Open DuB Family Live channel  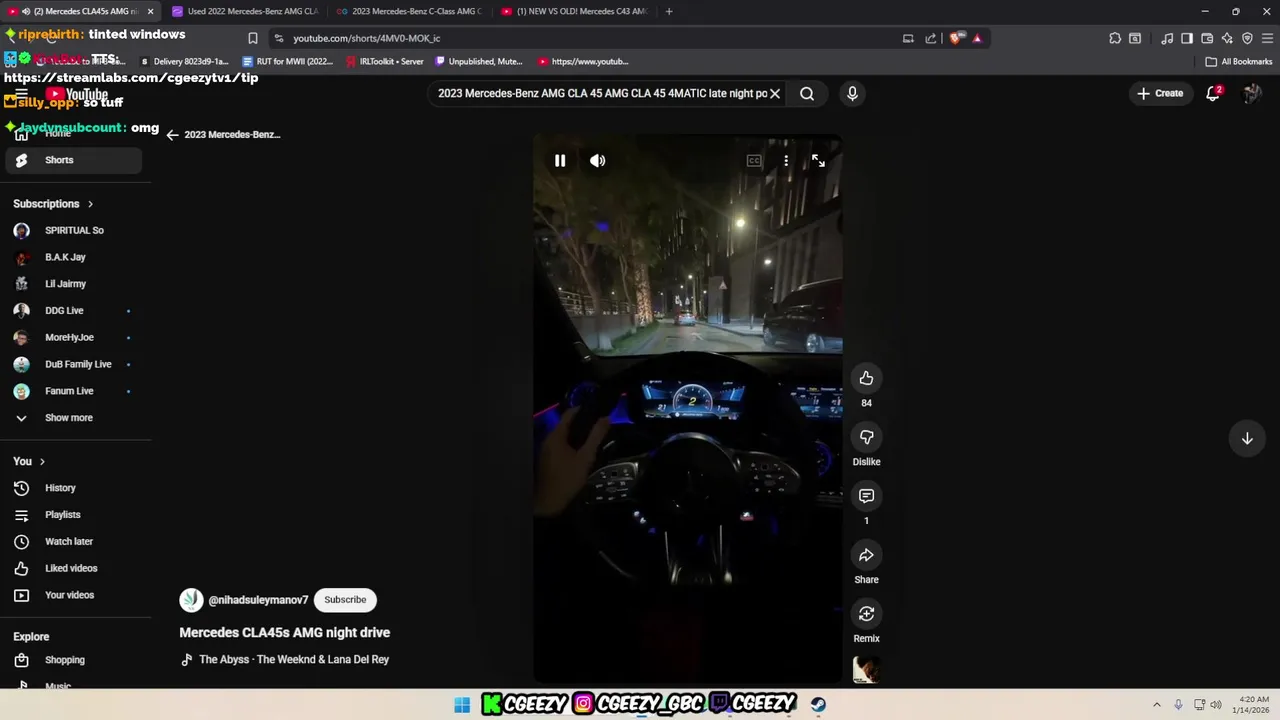(x=73, y=365)
